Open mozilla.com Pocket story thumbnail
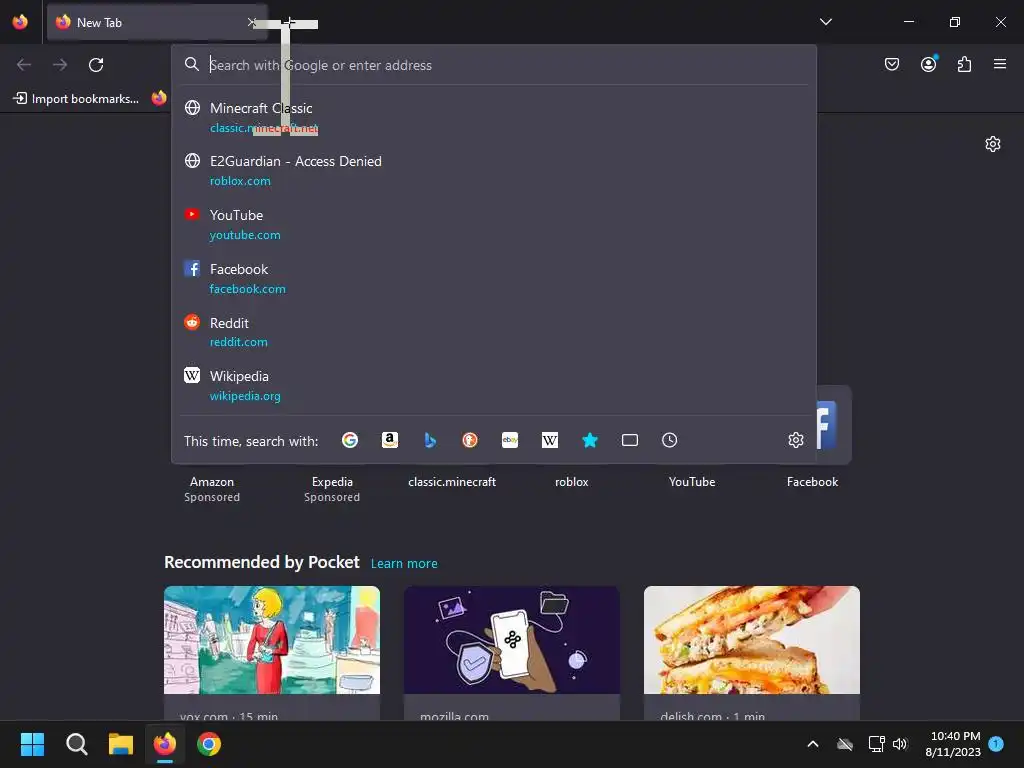The width and height of the screenshot is (1024, 768). [512, 640]
